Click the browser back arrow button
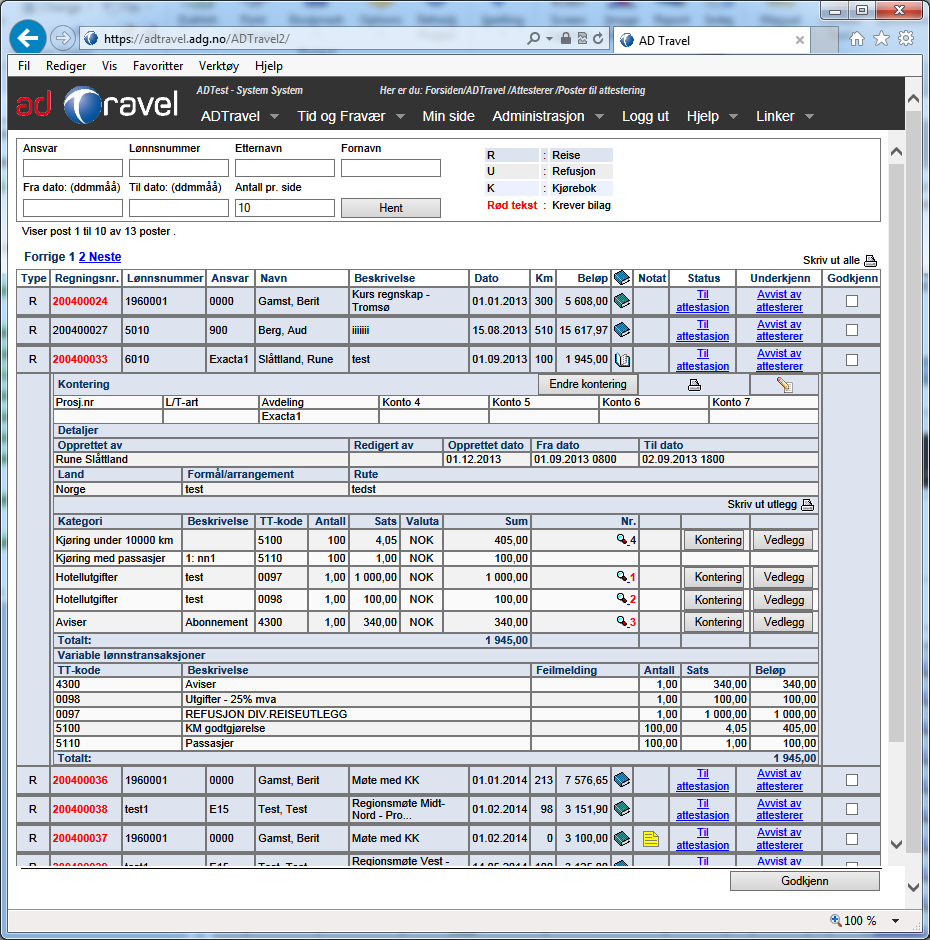Screen dimensions: 930x940 point(29,38)
